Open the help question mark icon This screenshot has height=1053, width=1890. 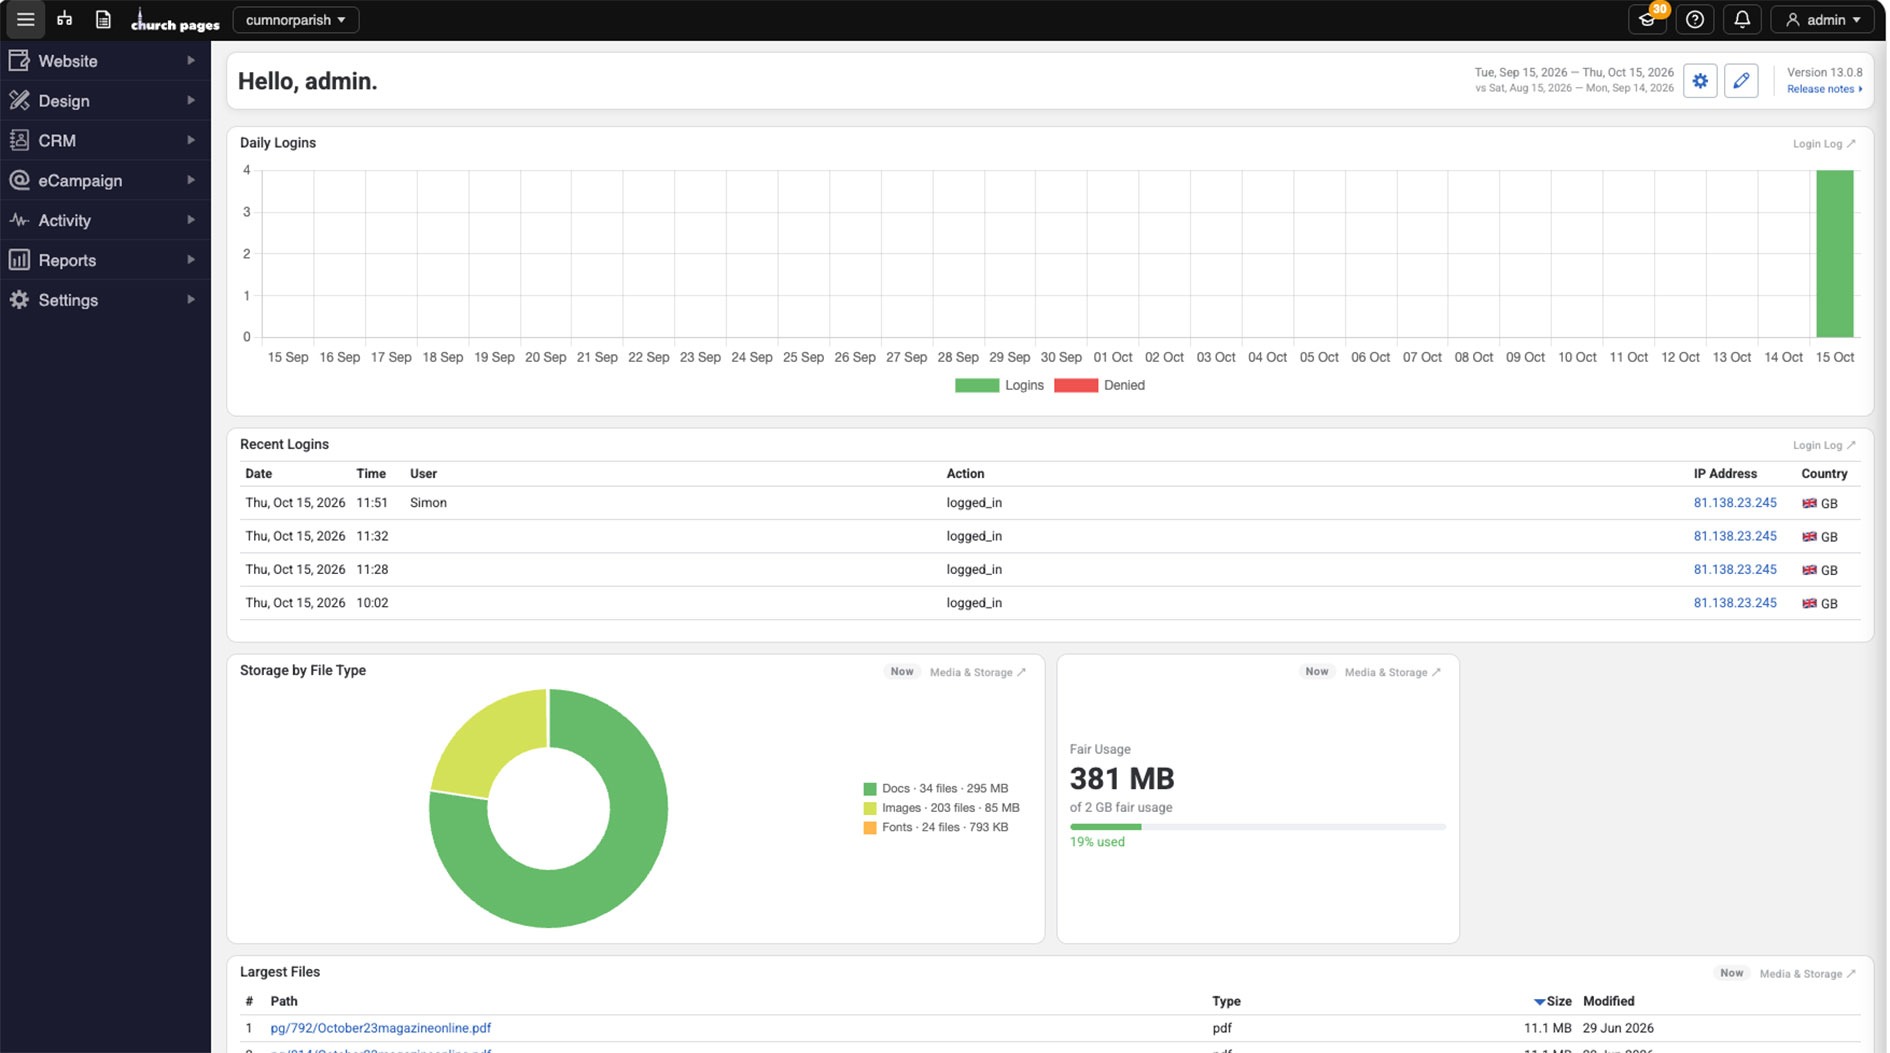tap(1695, 20)
